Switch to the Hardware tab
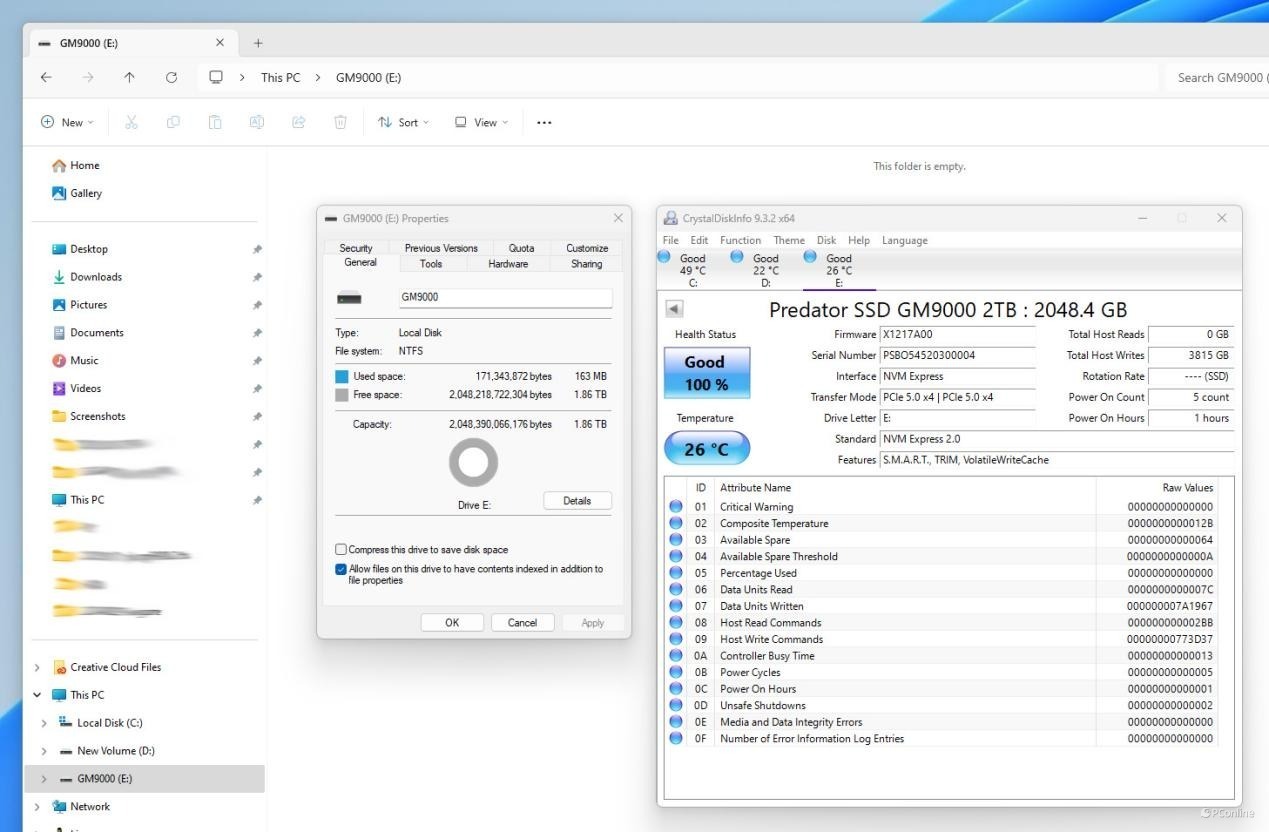 coord(508,264)
